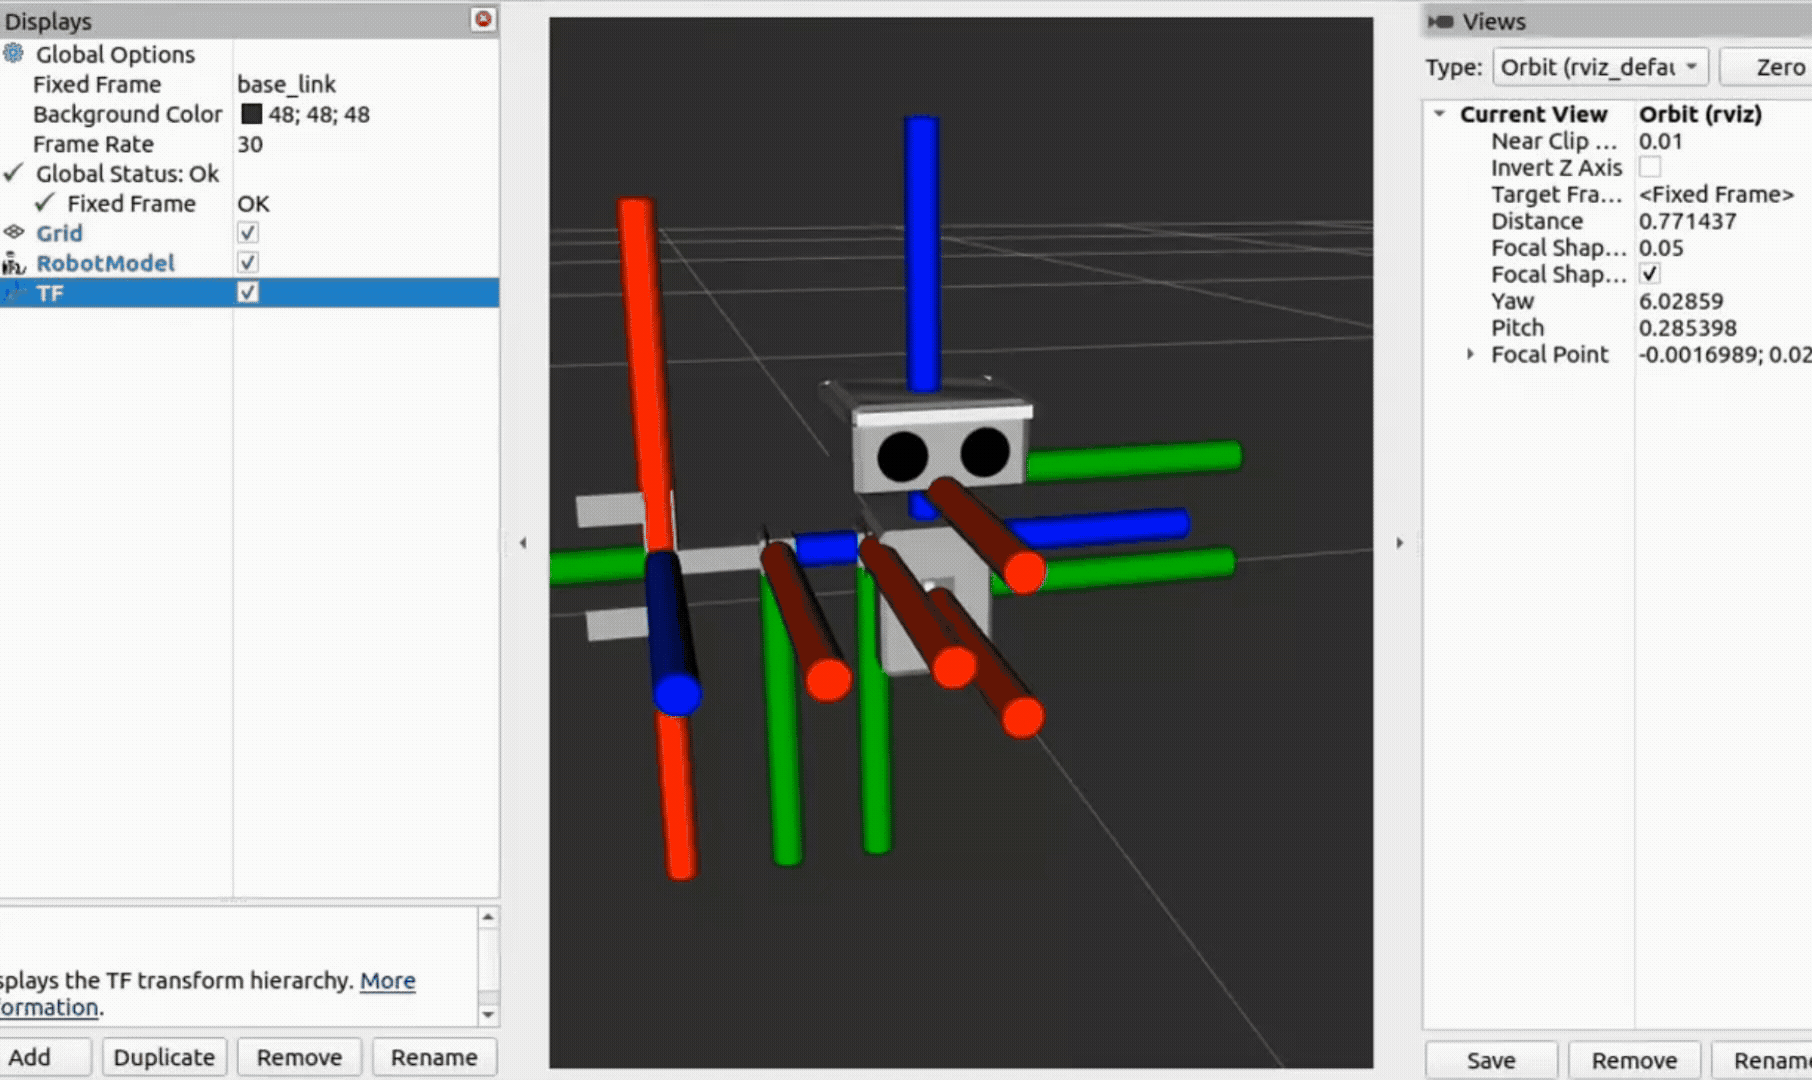Select the TF display row
Viewport: 1812px width, 1080px height.
tap(249, 292)
